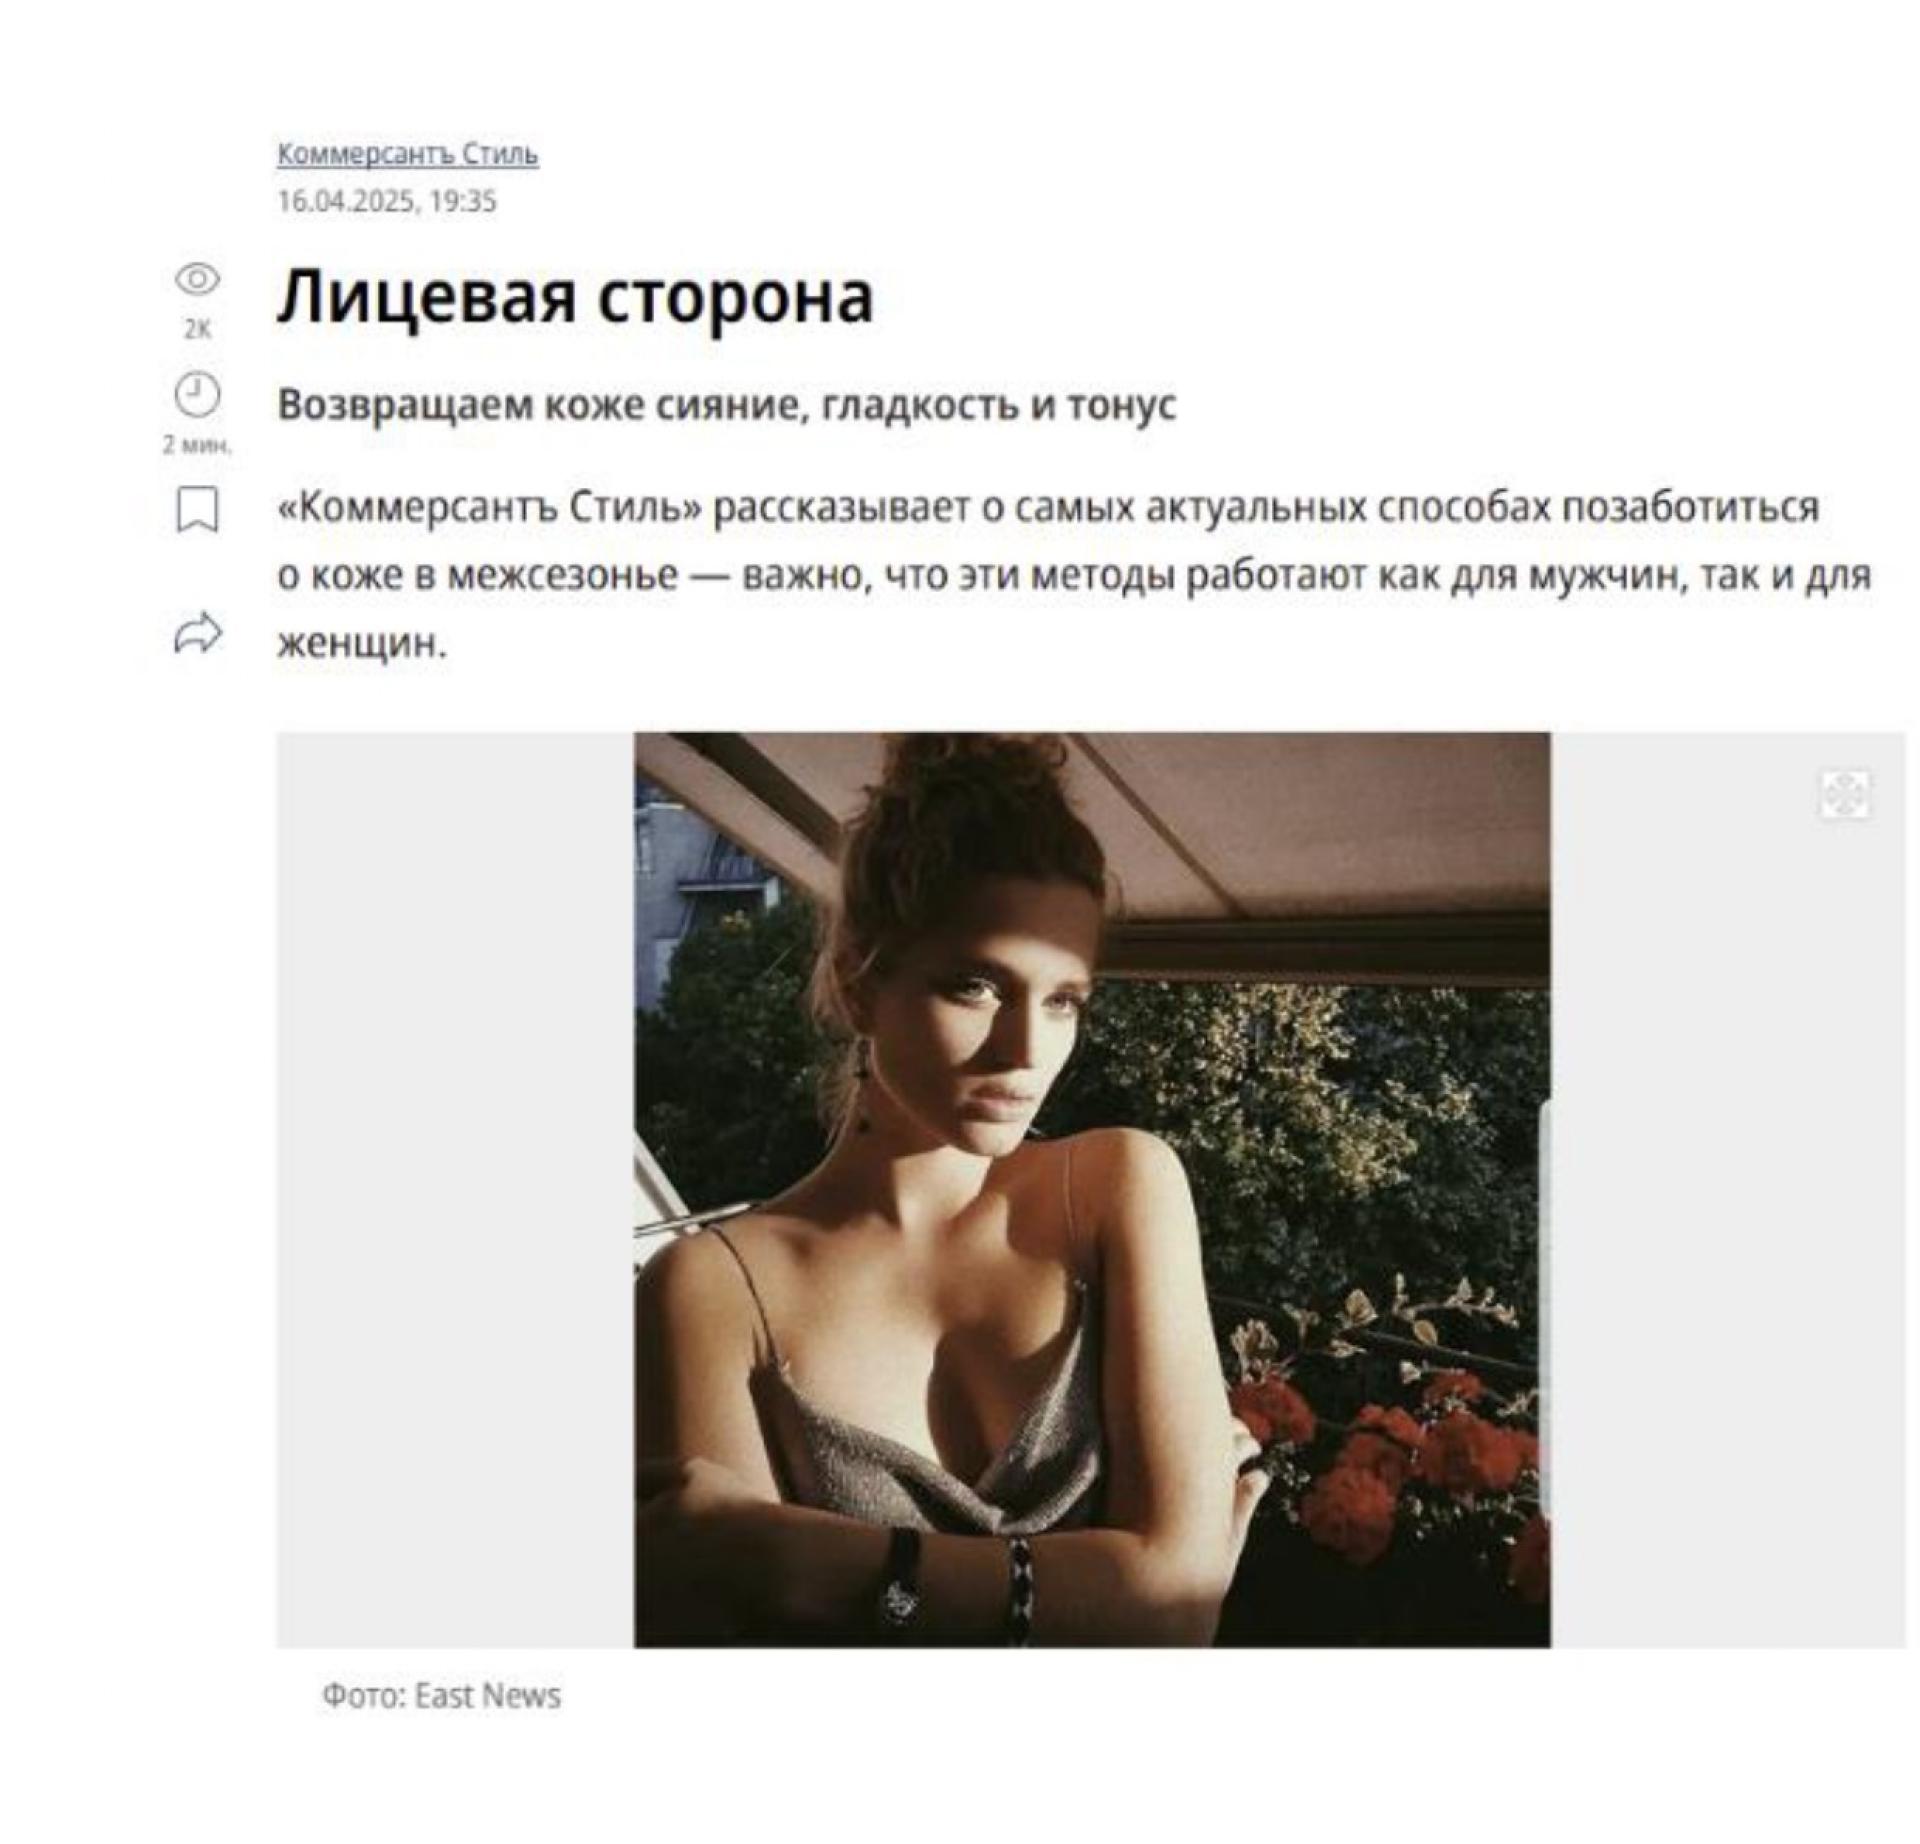Bookmark this article with the bookmark icon

click(x=197, y=510)
